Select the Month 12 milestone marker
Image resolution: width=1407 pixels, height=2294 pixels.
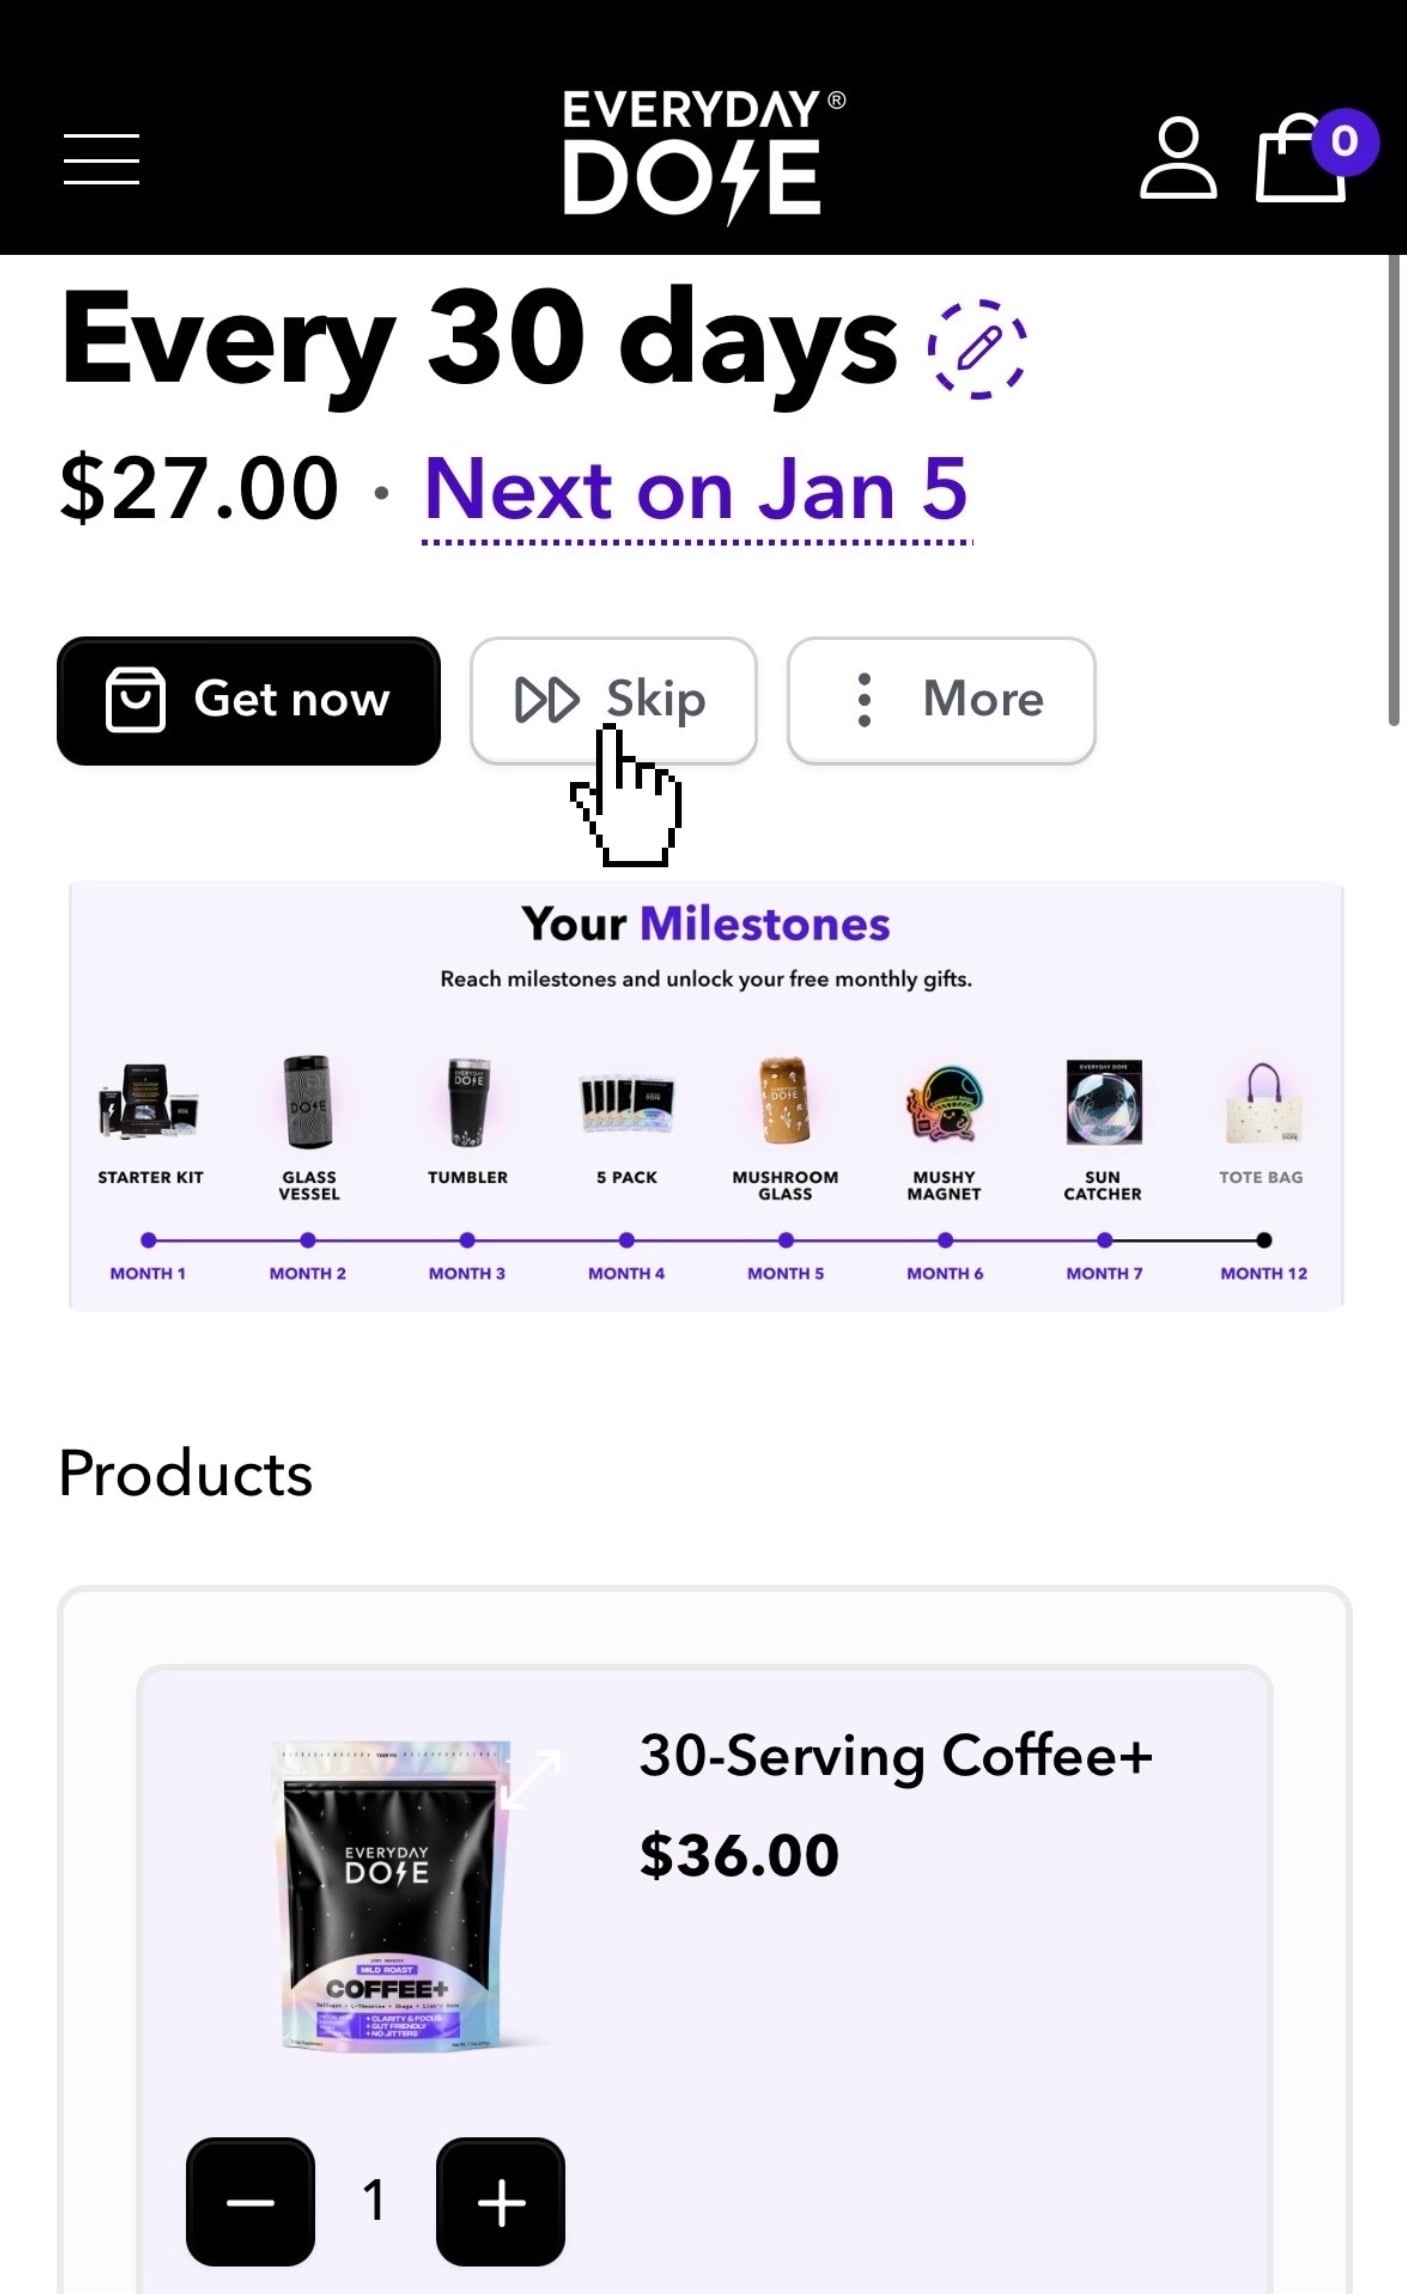(1264, 1240)
